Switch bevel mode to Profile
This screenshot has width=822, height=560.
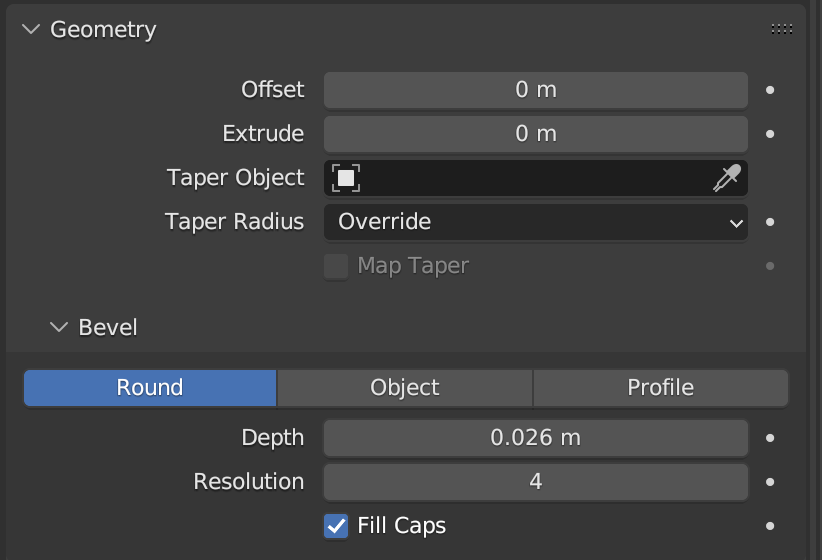pyautogui.click(x=661, y=388)
